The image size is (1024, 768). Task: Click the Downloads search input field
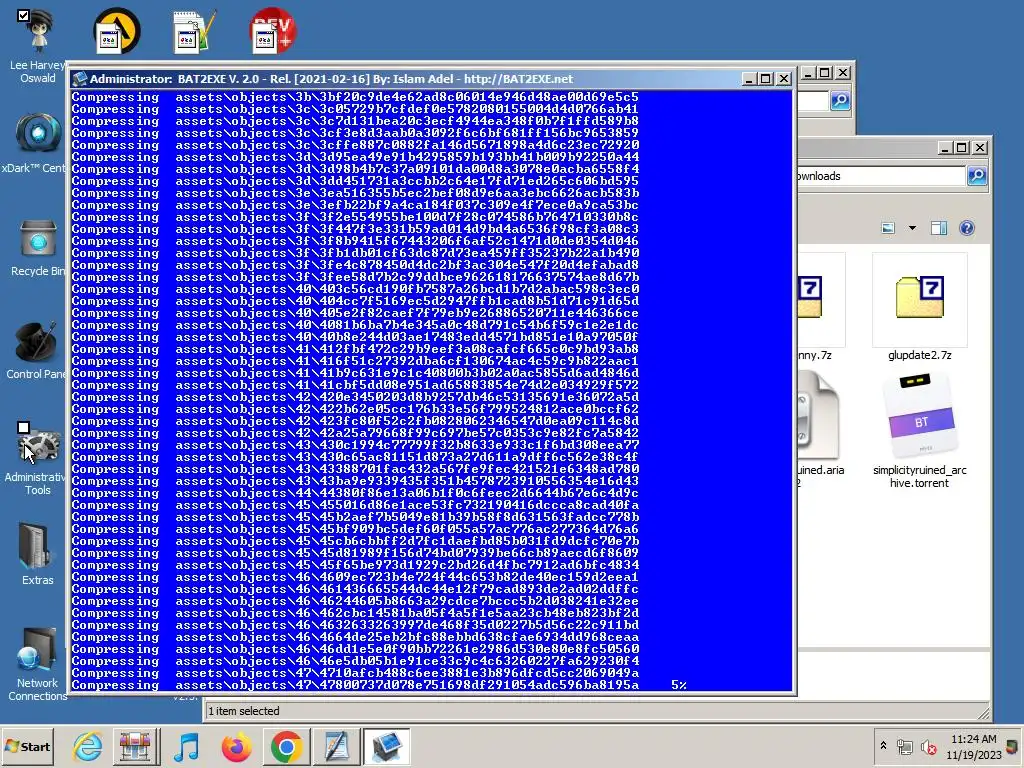coord(880,176)
